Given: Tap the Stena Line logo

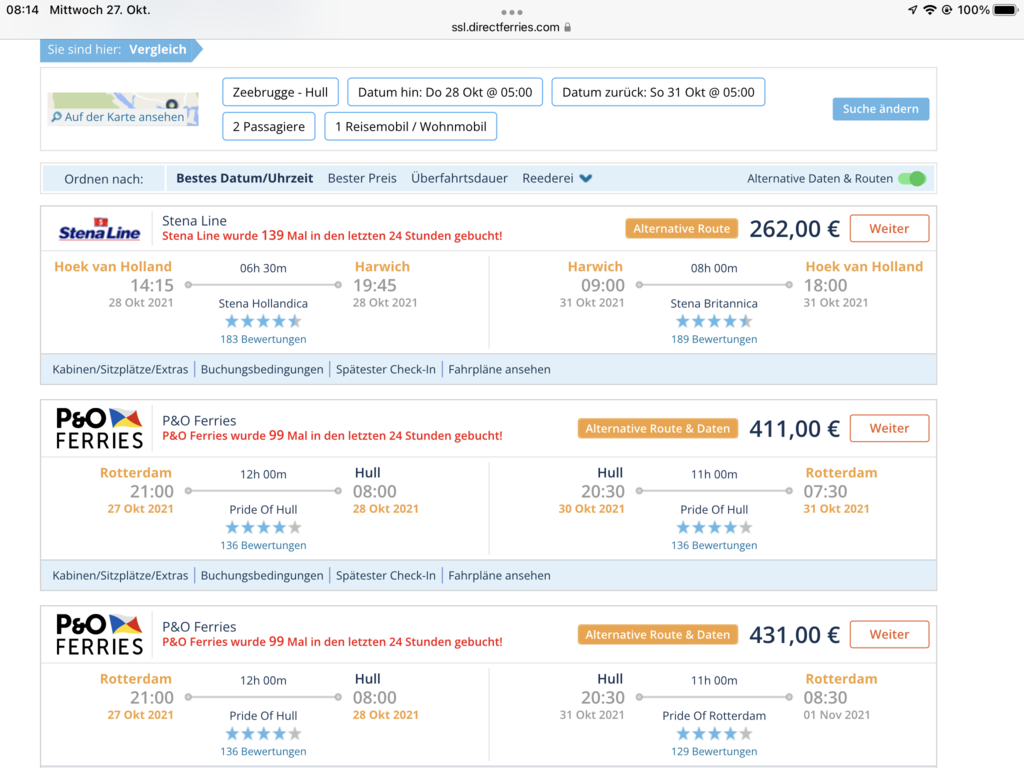Looking at the screenshot, I should coord(99,229).
